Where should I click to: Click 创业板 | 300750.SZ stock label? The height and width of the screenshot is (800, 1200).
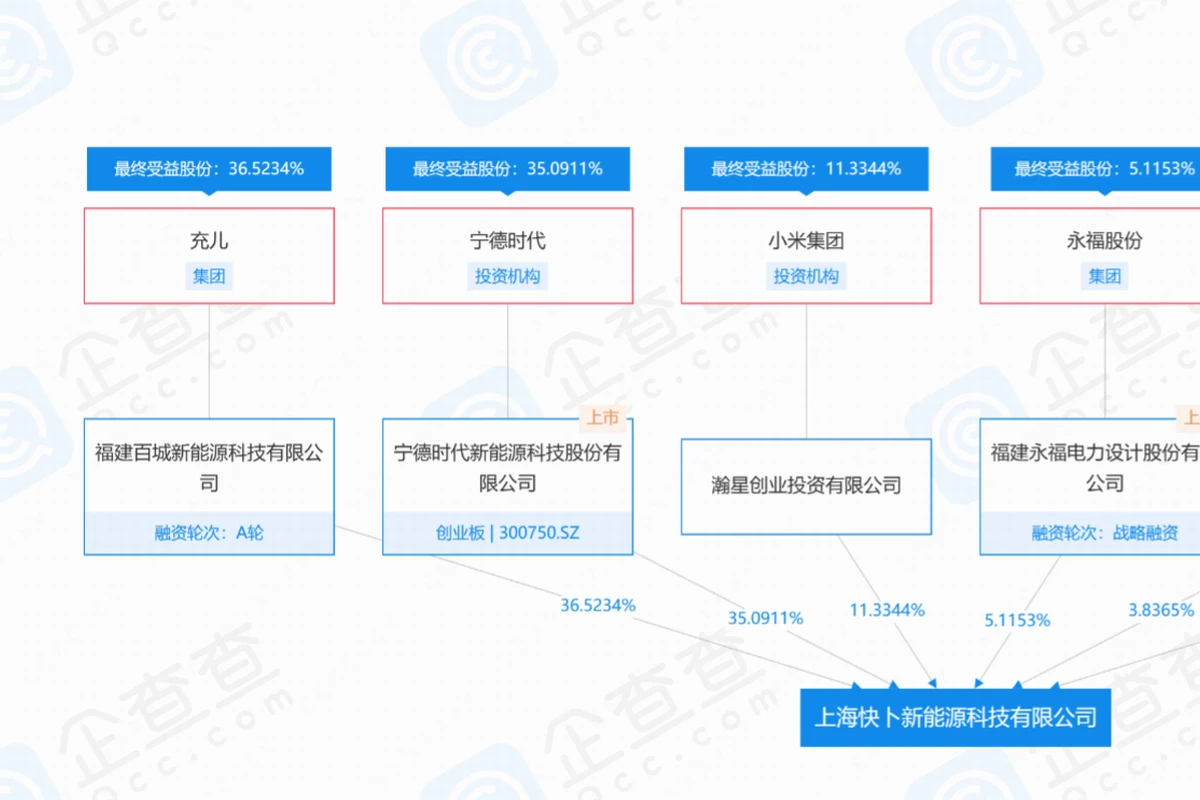tap(508, 533)
